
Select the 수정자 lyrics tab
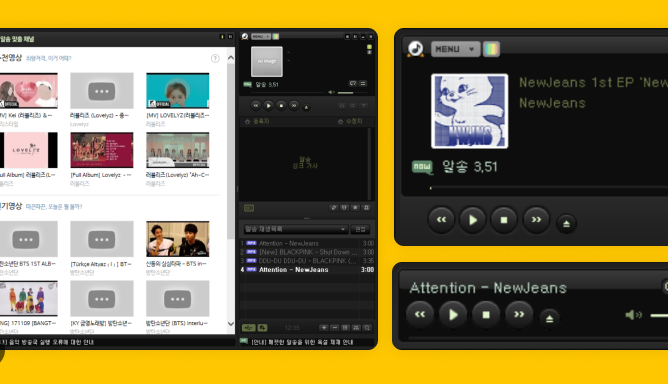pyautogui.click(x=350, y=121)
